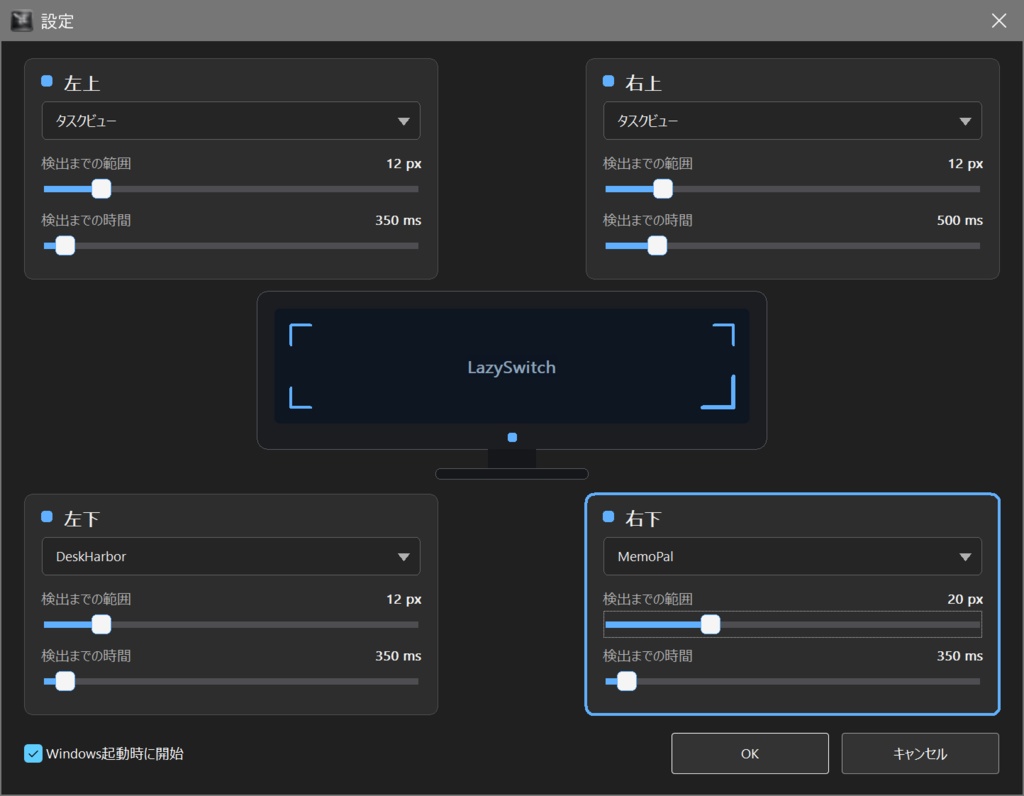
Task: Click the 検出までの範囲 slider in 右下 panel
Action: (x=792, y=625)
